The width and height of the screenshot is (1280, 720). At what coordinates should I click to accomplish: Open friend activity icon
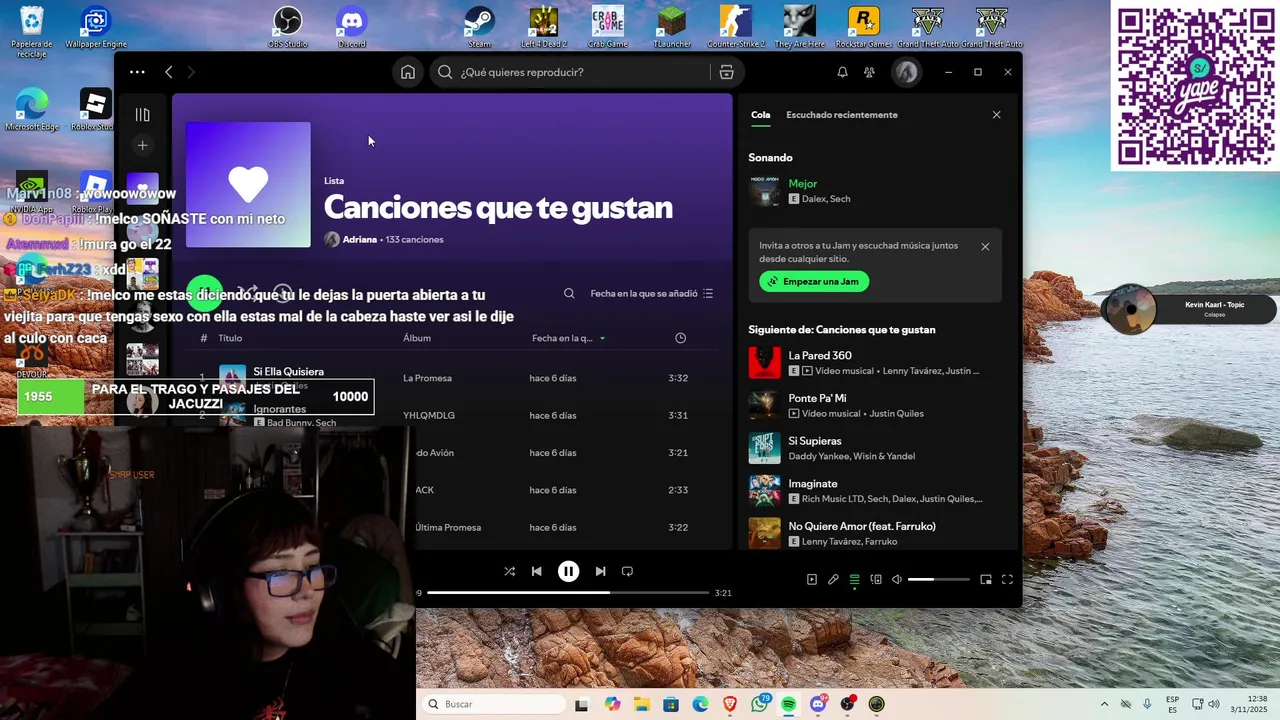tap(869, 72)
